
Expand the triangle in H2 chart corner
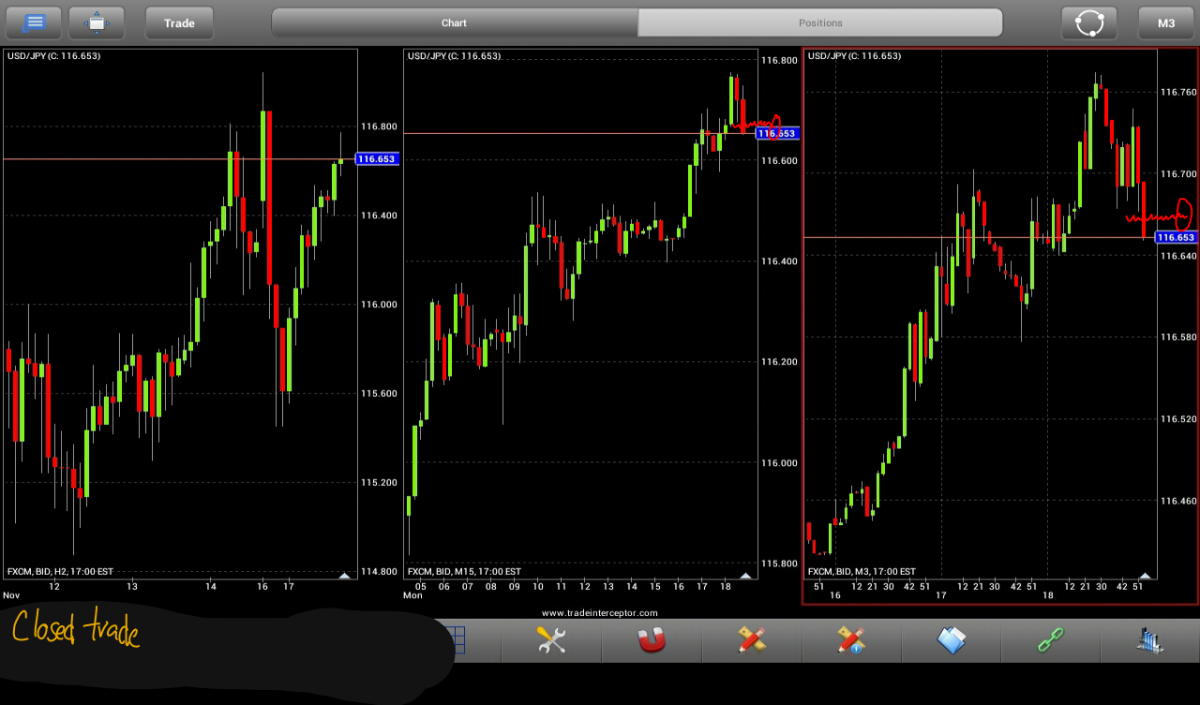pos(345,575)
